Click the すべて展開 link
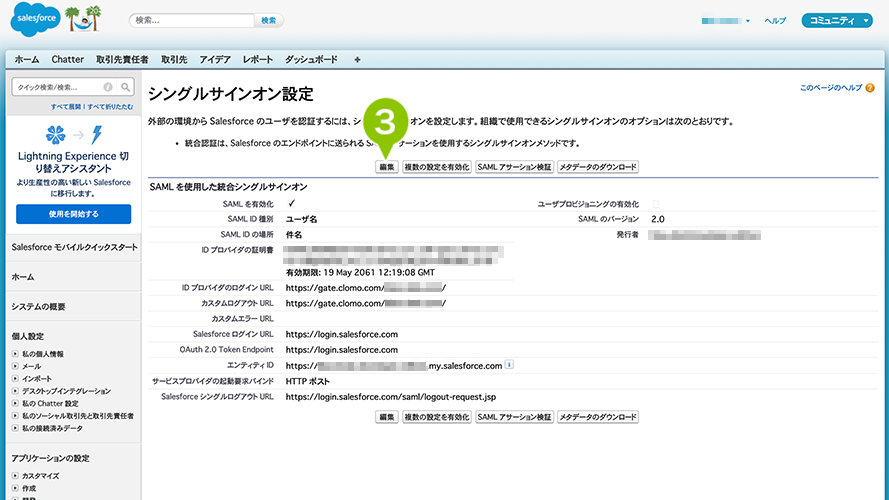Screen dimensions: 889x500 66,107
